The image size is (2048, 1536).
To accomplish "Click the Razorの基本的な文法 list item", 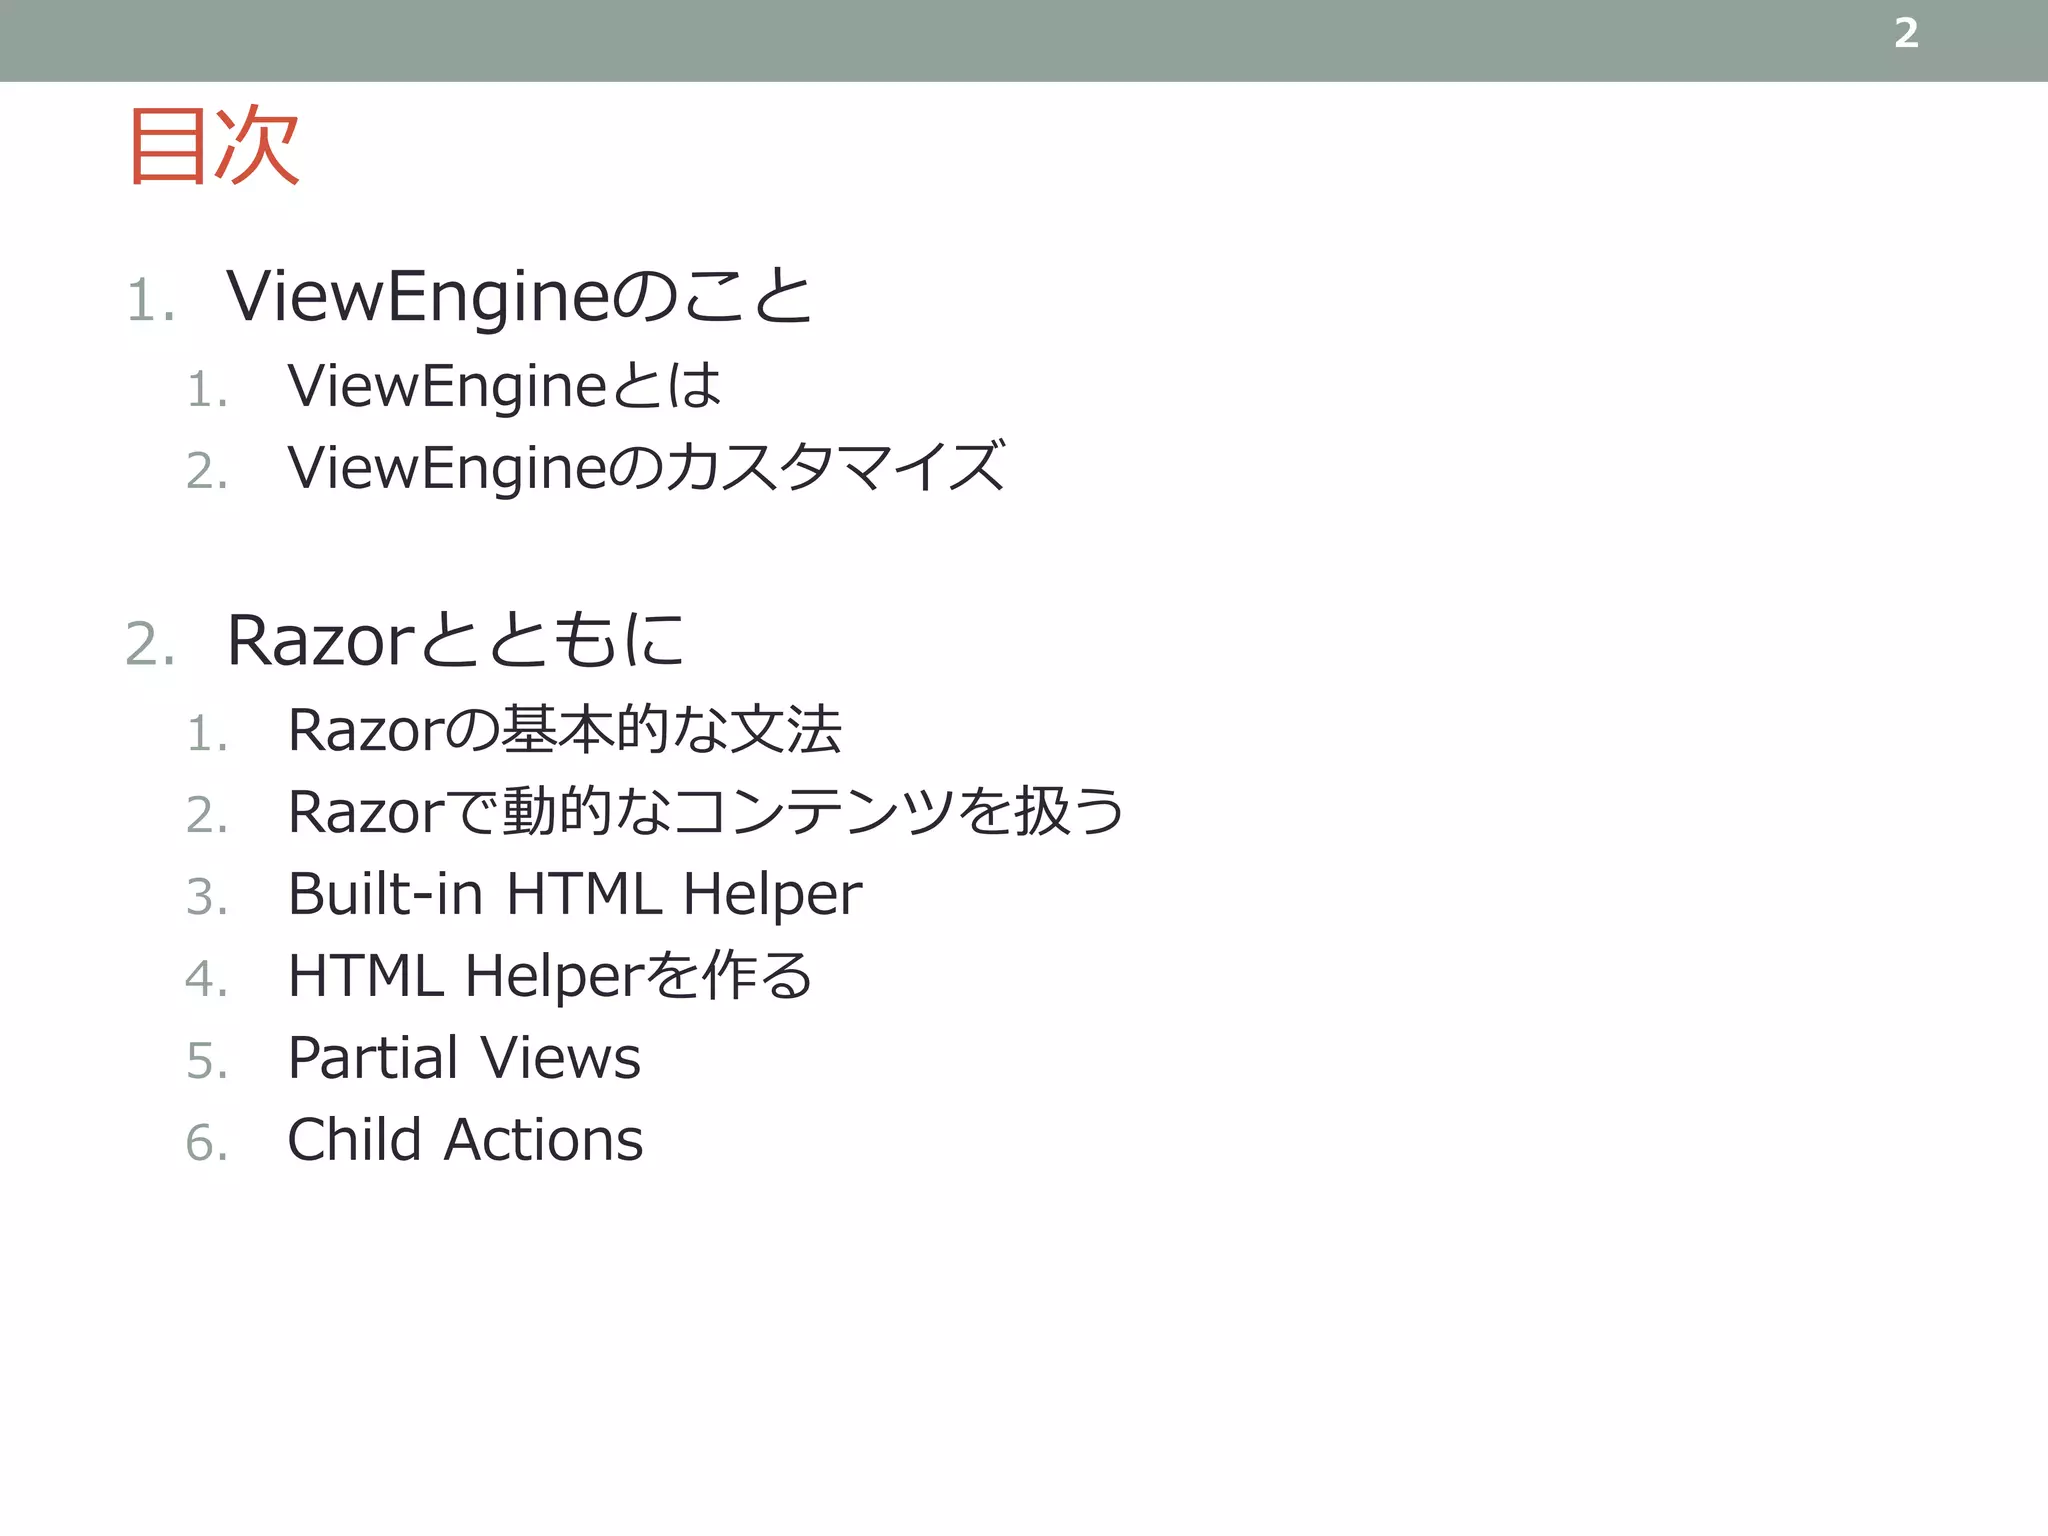I will click(x=564, y=730).
